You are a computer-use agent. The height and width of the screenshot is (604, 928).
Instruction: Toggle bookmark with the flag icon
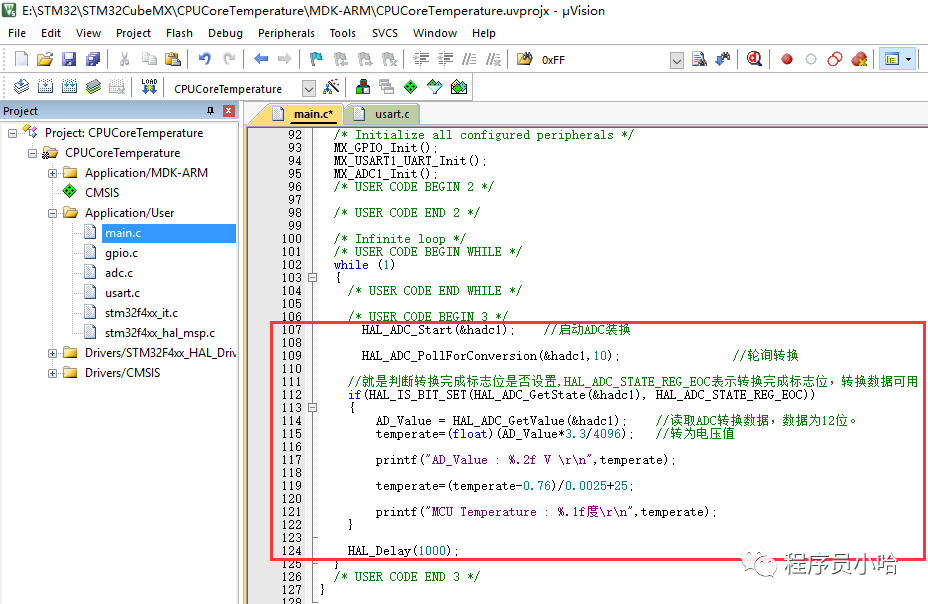pyautogui.click(x=315, y=60)
